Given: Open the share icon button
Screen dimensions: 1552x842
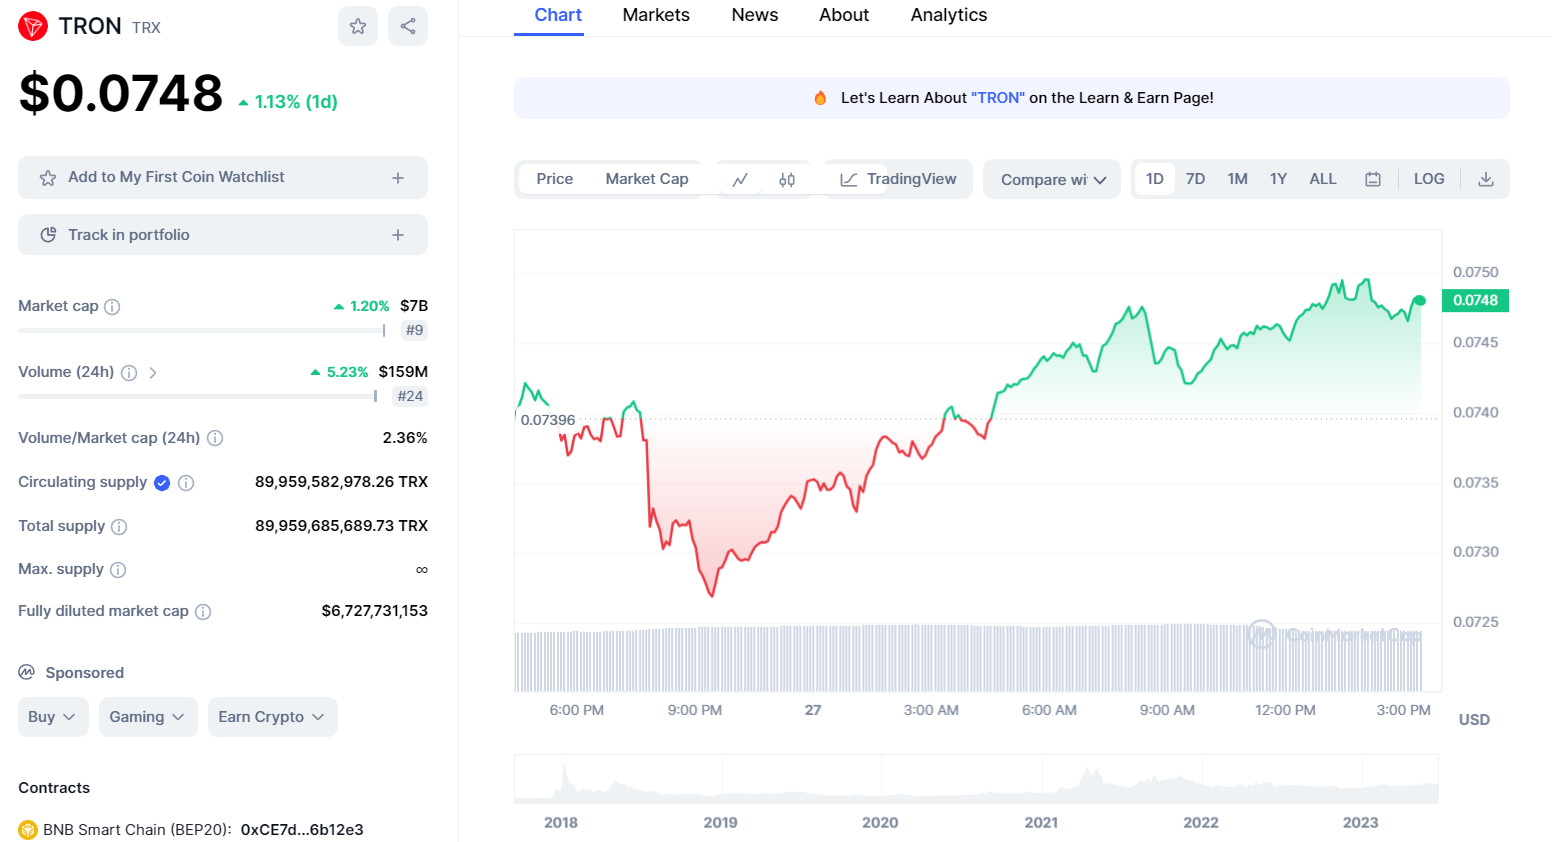Looking at the screenshot, I should 408,26.
